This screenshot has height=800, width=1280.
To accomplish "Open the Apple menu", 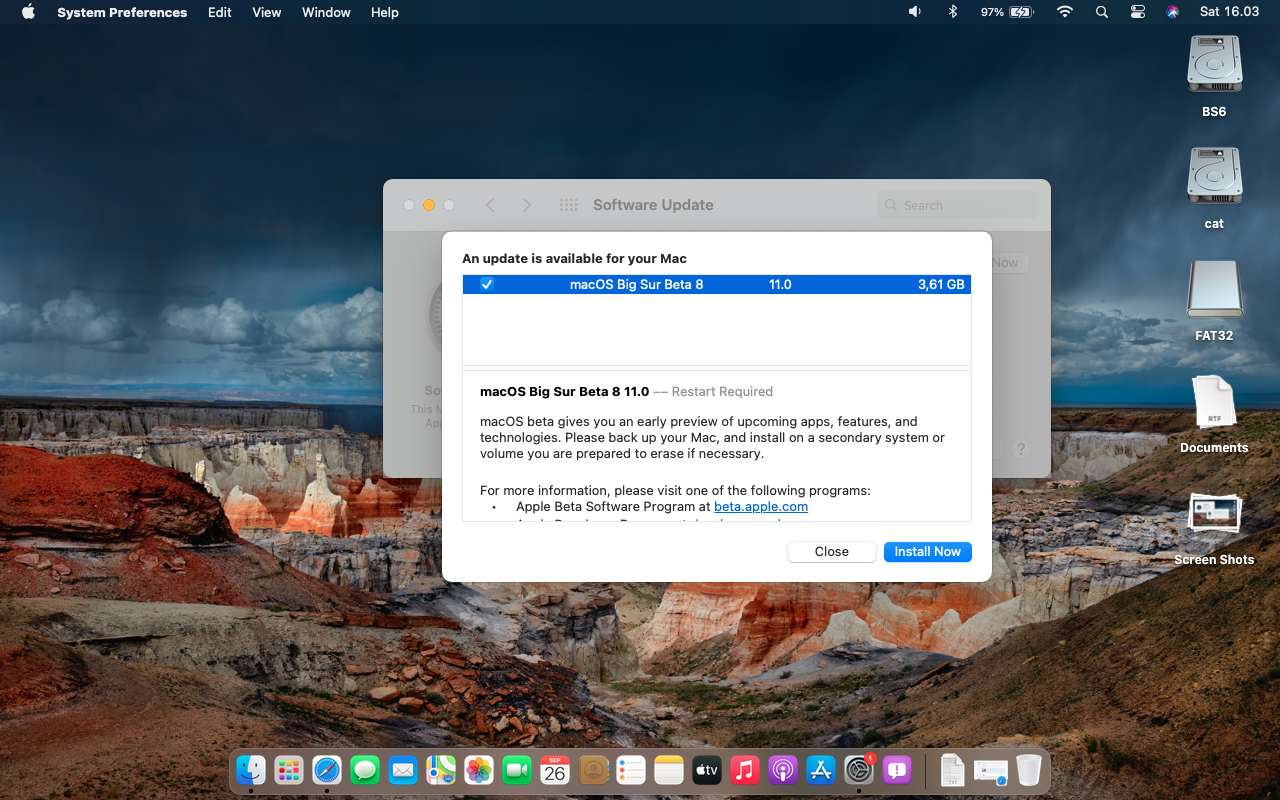I will point(28,12).
